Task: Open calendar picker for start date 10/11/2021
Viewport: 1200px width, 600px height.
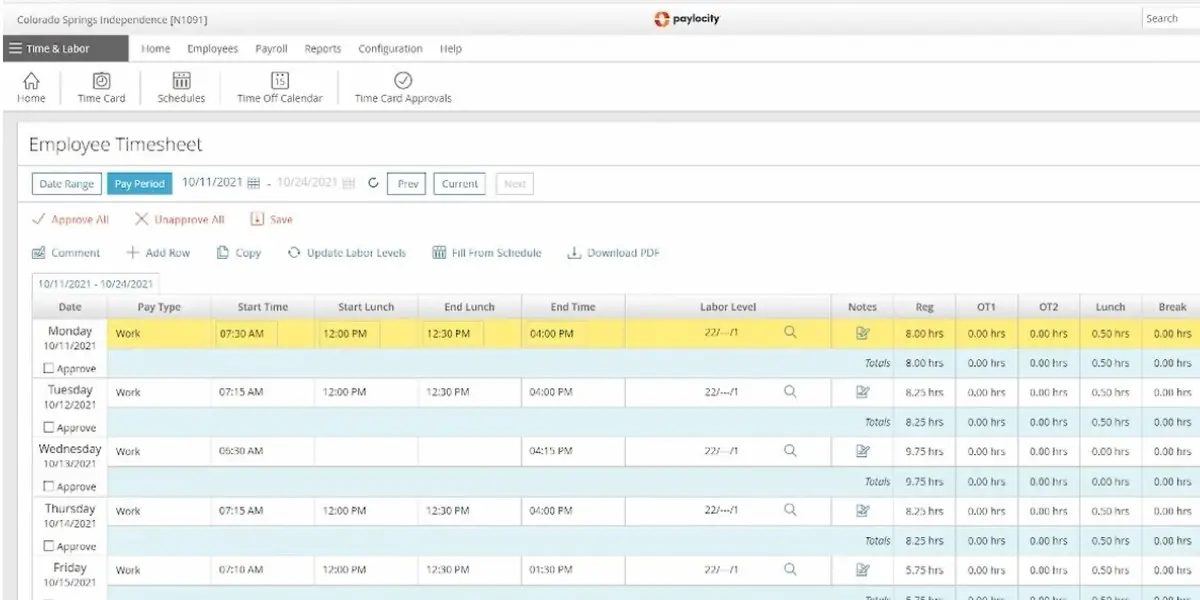Action: tap(254, 183)
